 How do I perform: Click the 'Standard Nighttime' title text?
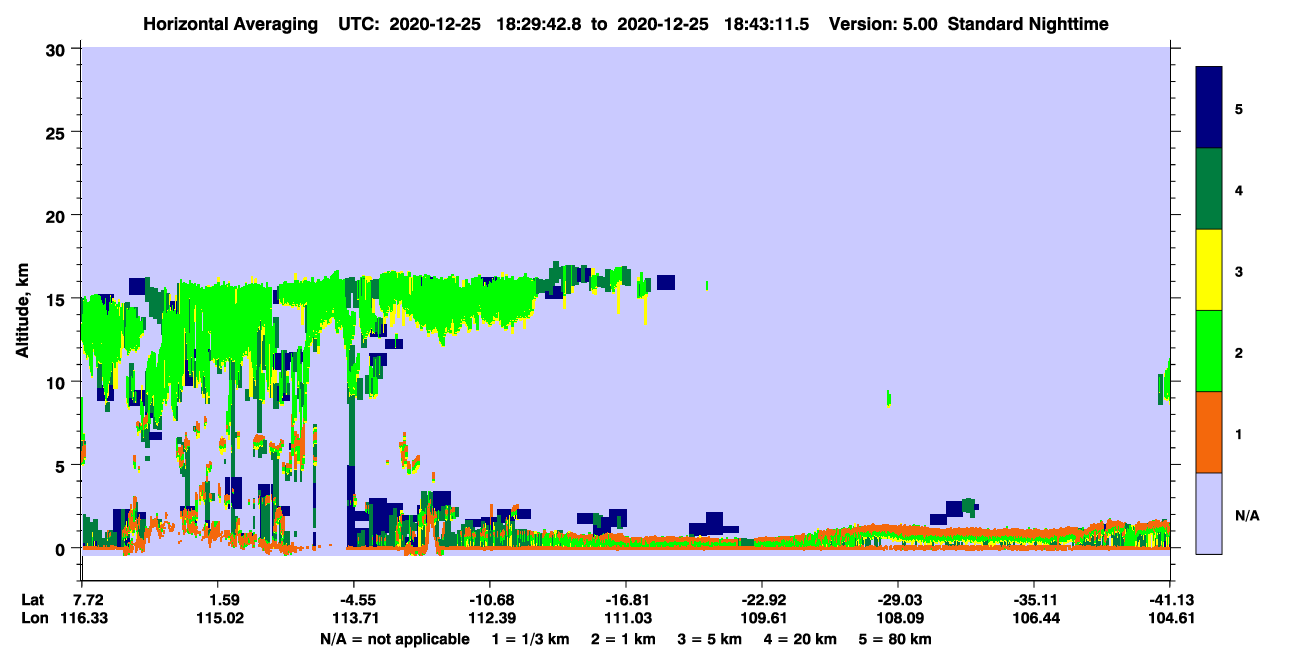point(1028,23)
